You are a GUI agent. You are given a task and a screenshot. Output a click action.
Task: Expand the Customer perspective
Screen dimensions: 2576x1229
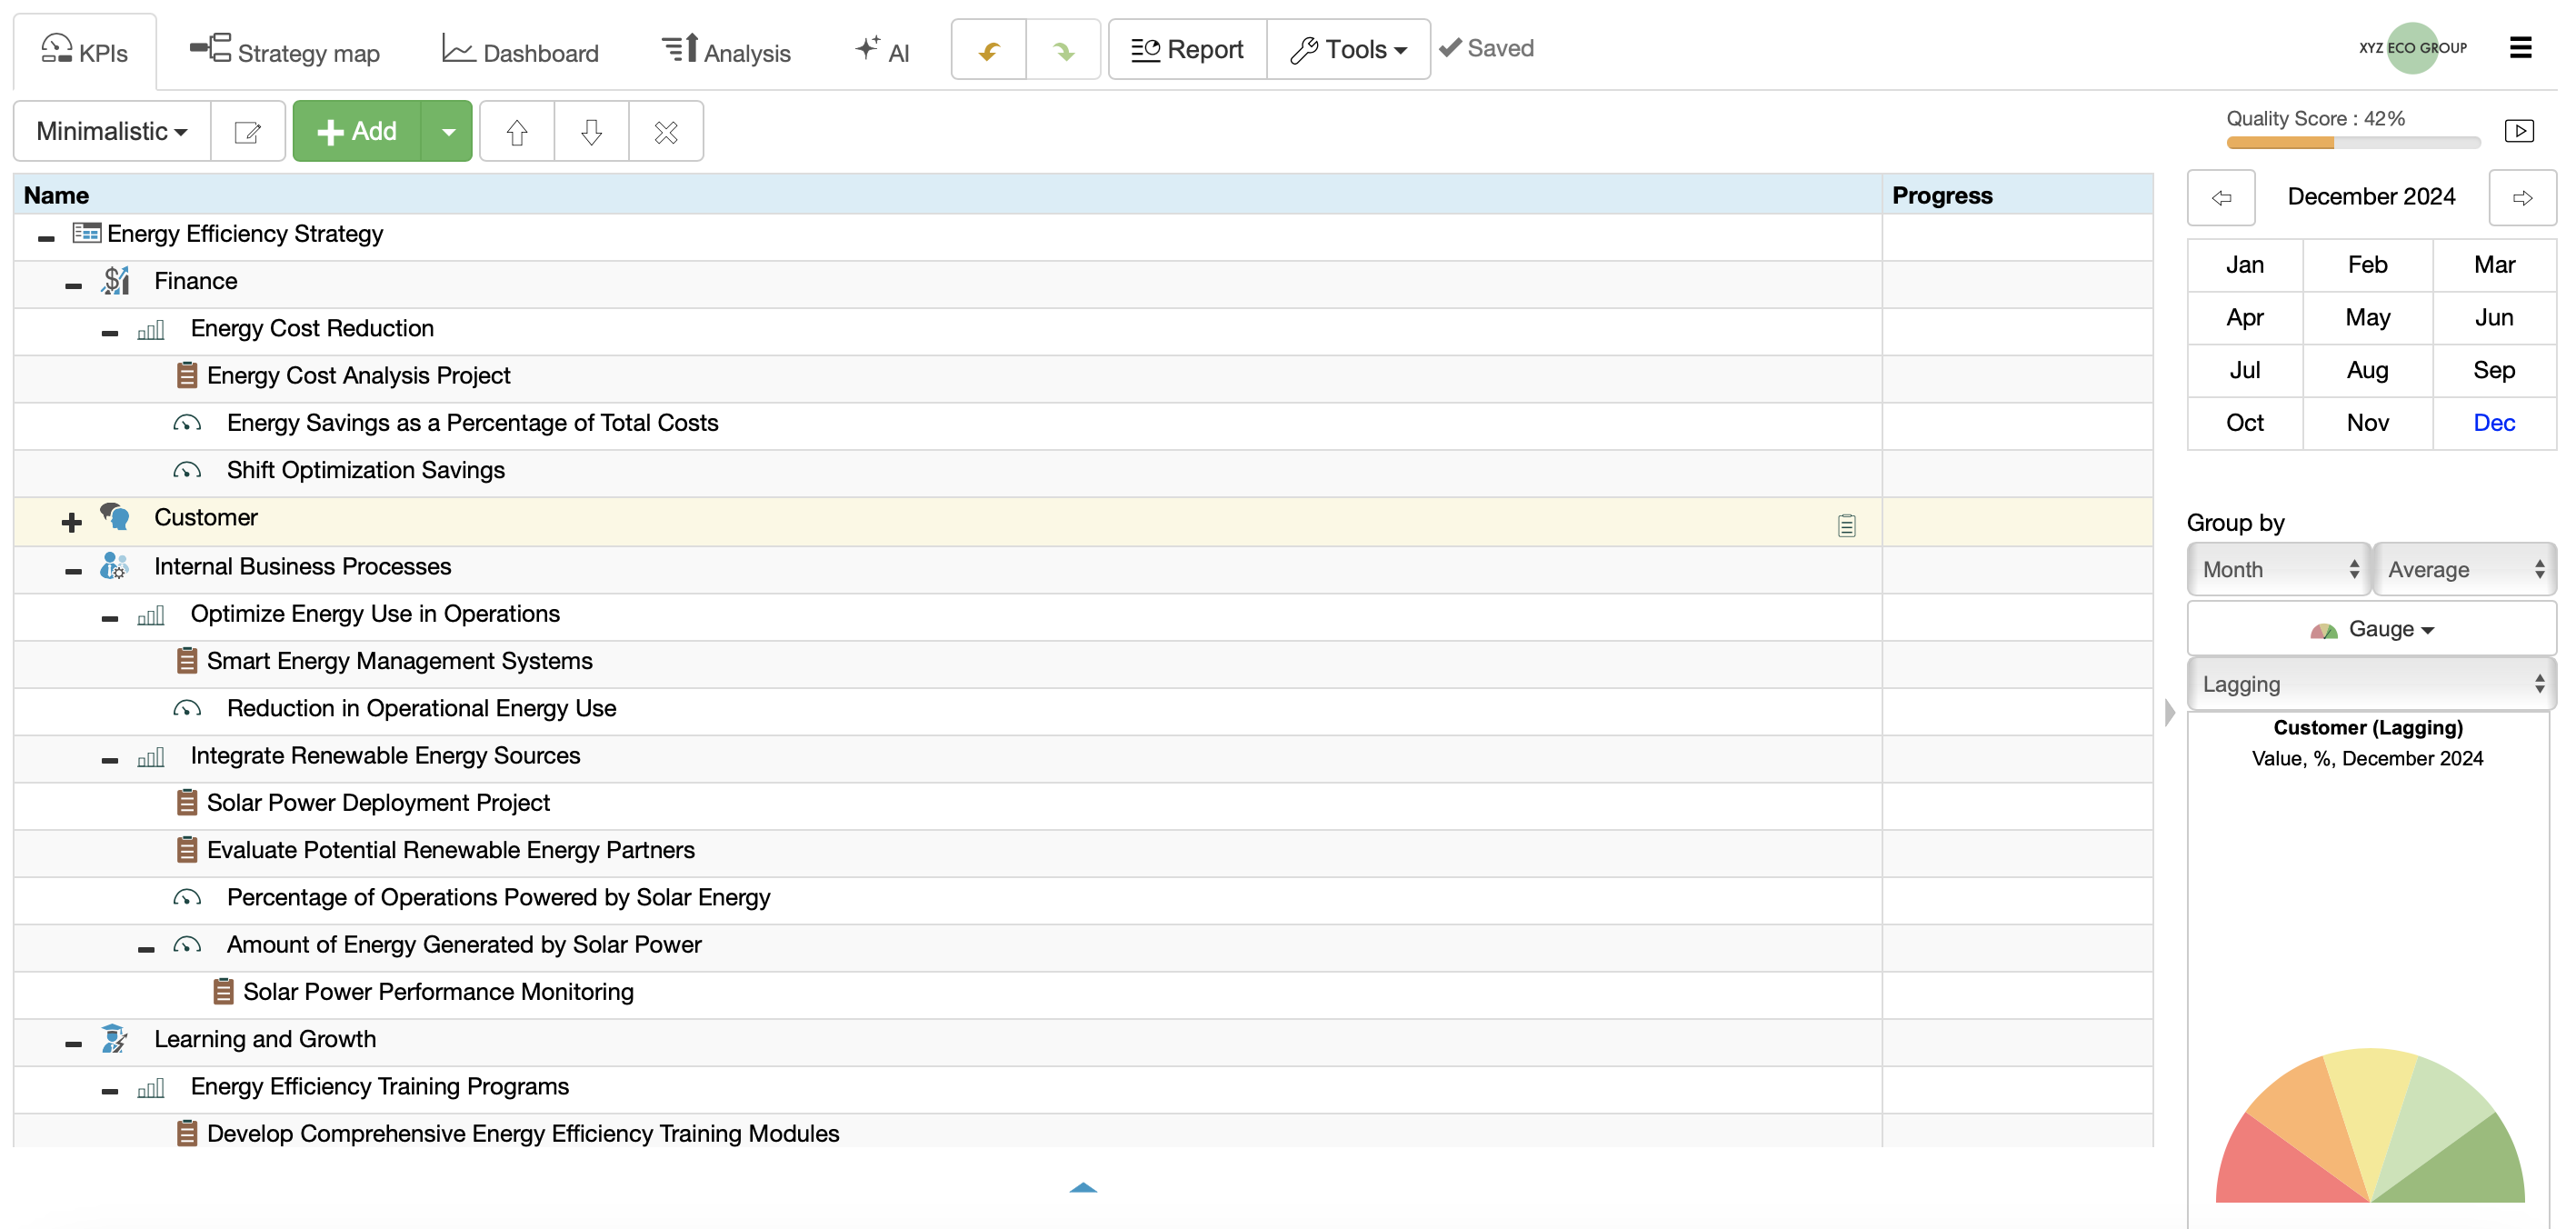(x=72, y=522)
